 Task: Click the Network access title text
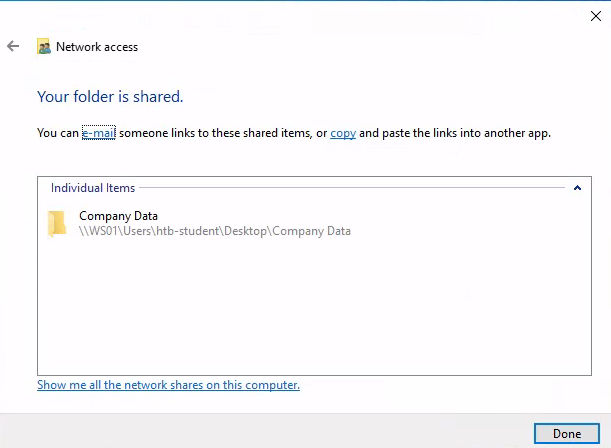pos(97,47)
